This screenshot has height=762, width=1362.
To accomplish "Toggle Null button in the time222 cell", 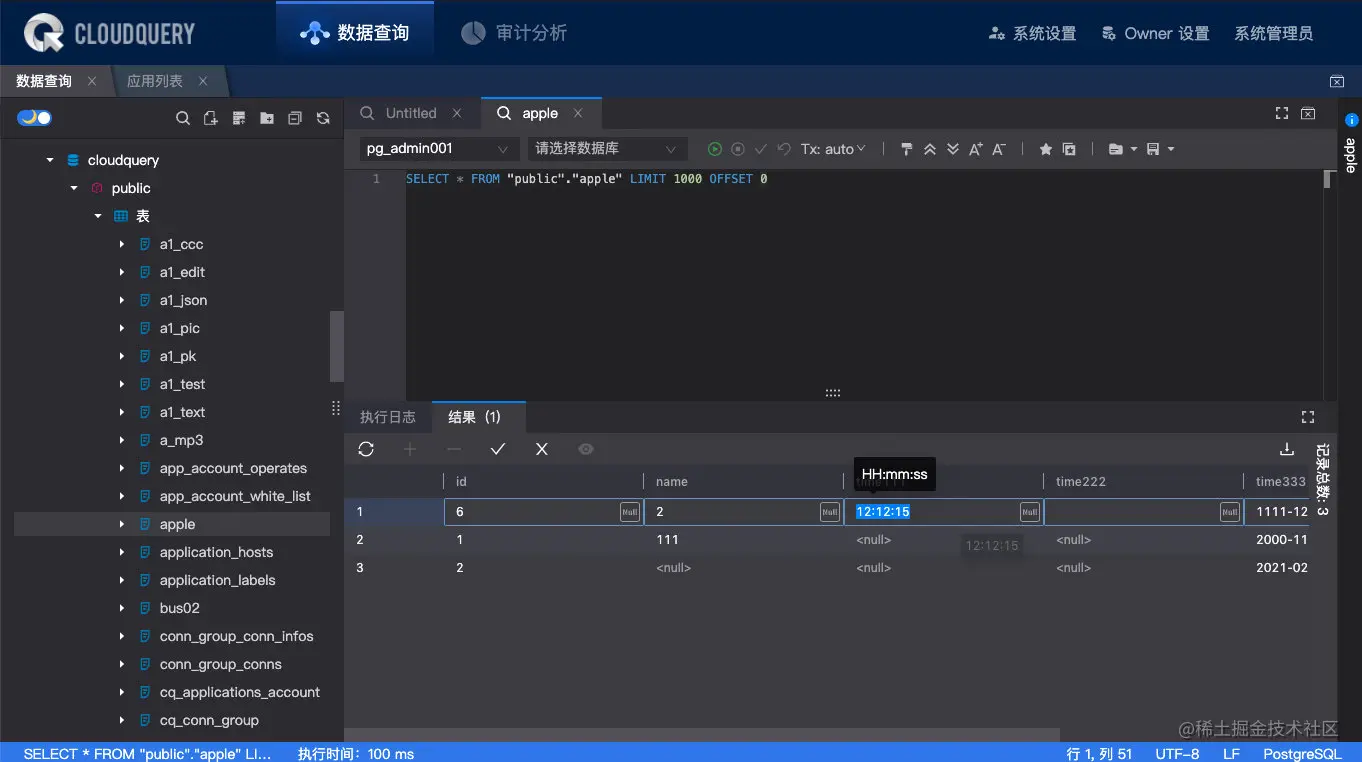I will [1230, 512].
